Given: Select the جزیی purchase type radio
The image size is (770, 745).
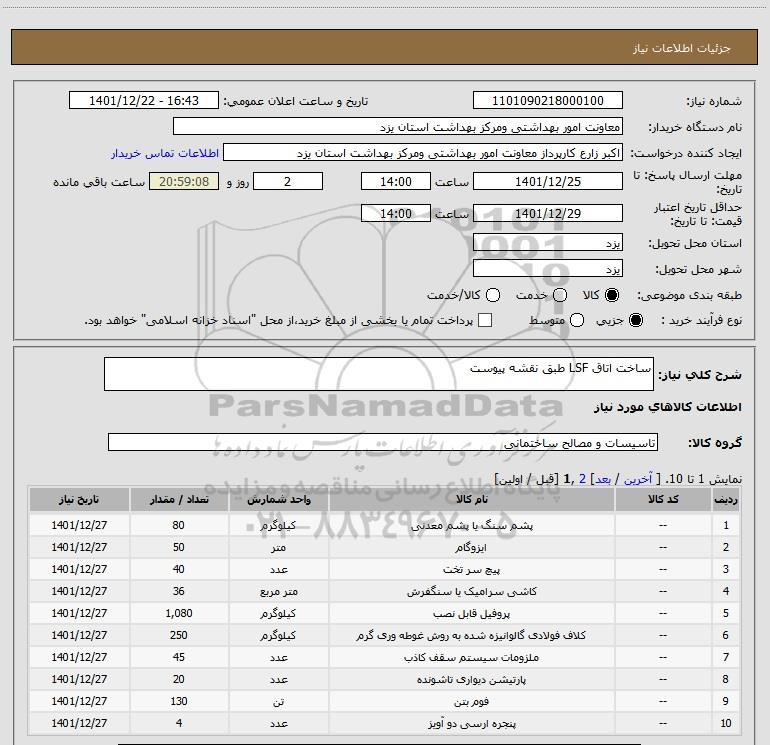Looking at the screenshot, I should [636, 320].
